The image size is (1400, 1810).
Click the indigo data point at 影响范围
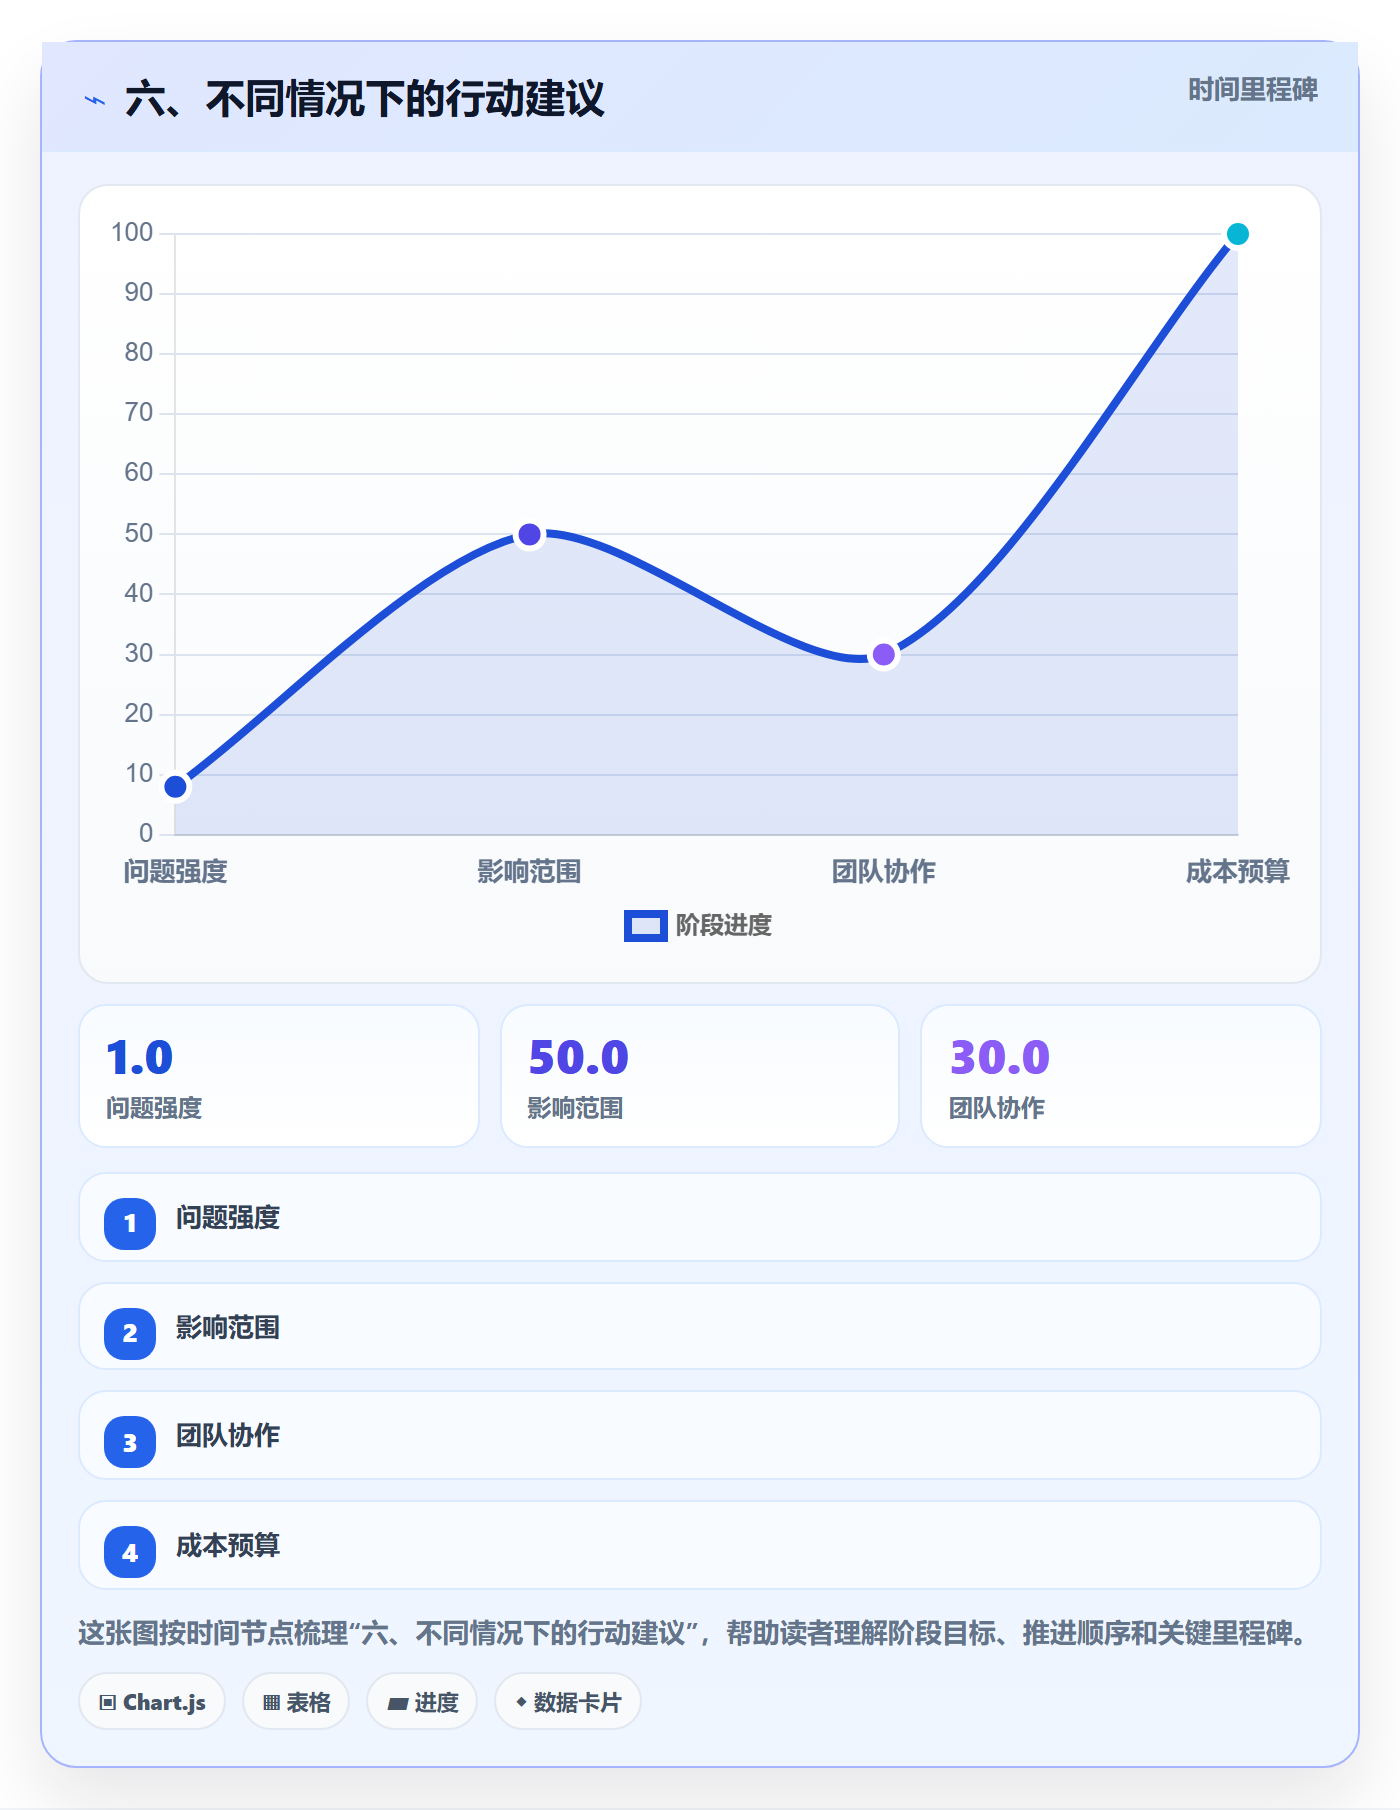coord(530,535)
